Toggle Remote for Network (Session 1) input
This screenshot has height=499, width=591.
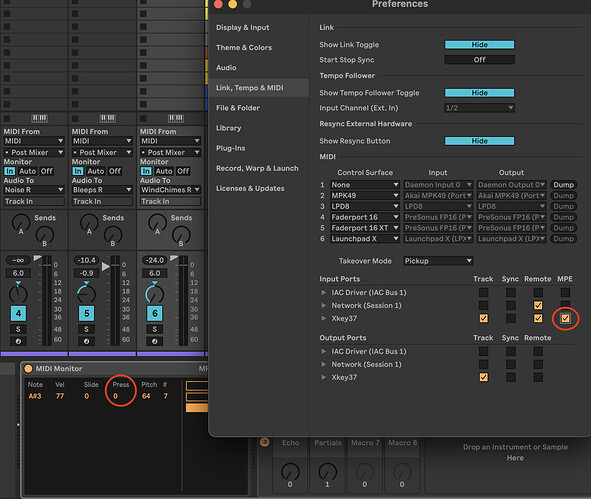tap(538, 305)
